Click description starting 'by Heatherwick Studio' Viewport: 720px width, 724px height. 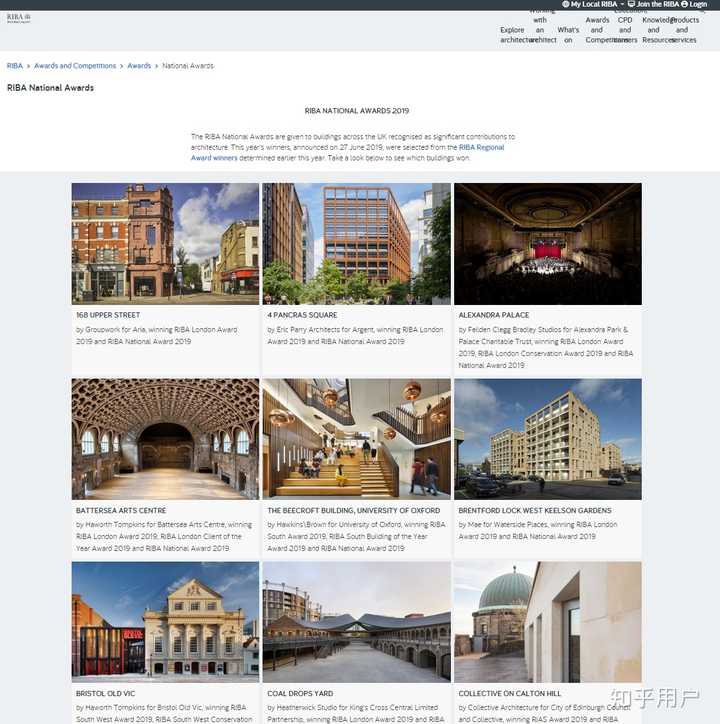[356, 713]
